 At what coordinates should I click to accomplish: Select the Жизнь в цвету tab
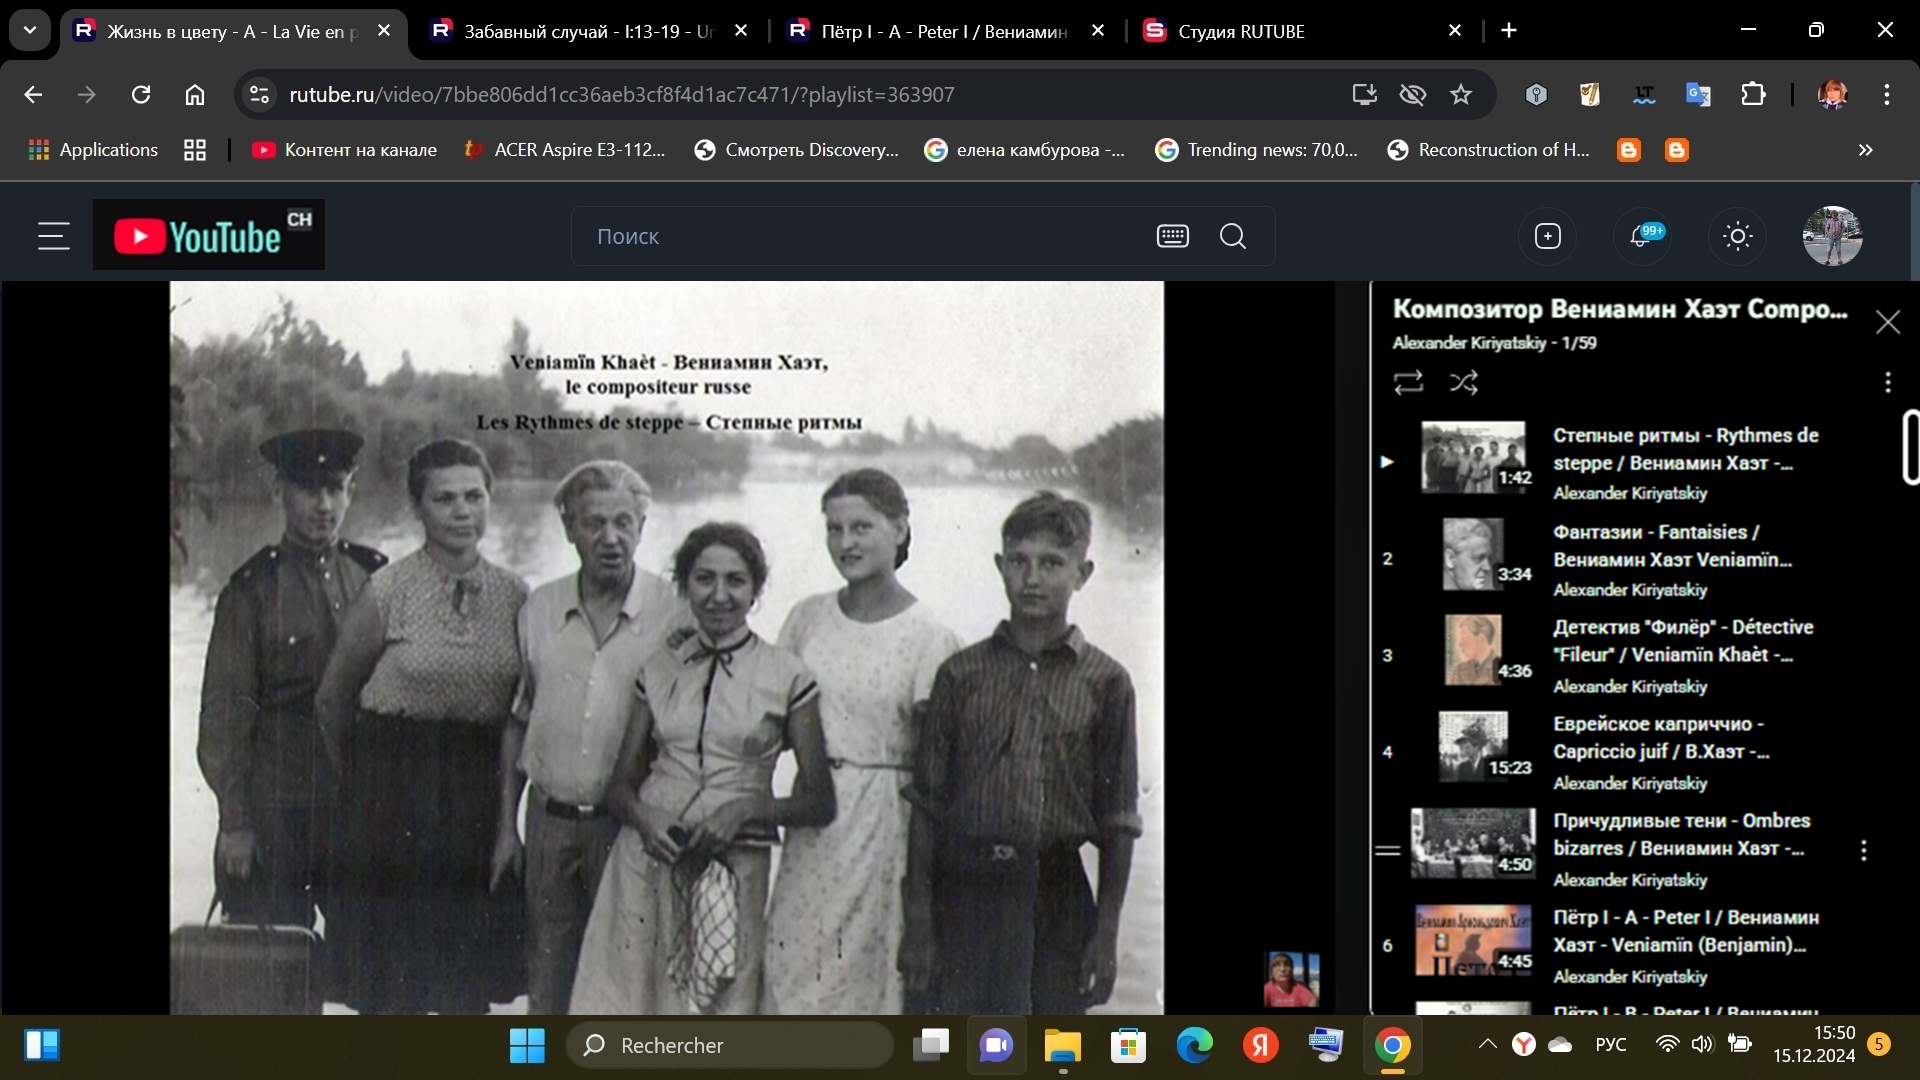[x=232, y=31]
